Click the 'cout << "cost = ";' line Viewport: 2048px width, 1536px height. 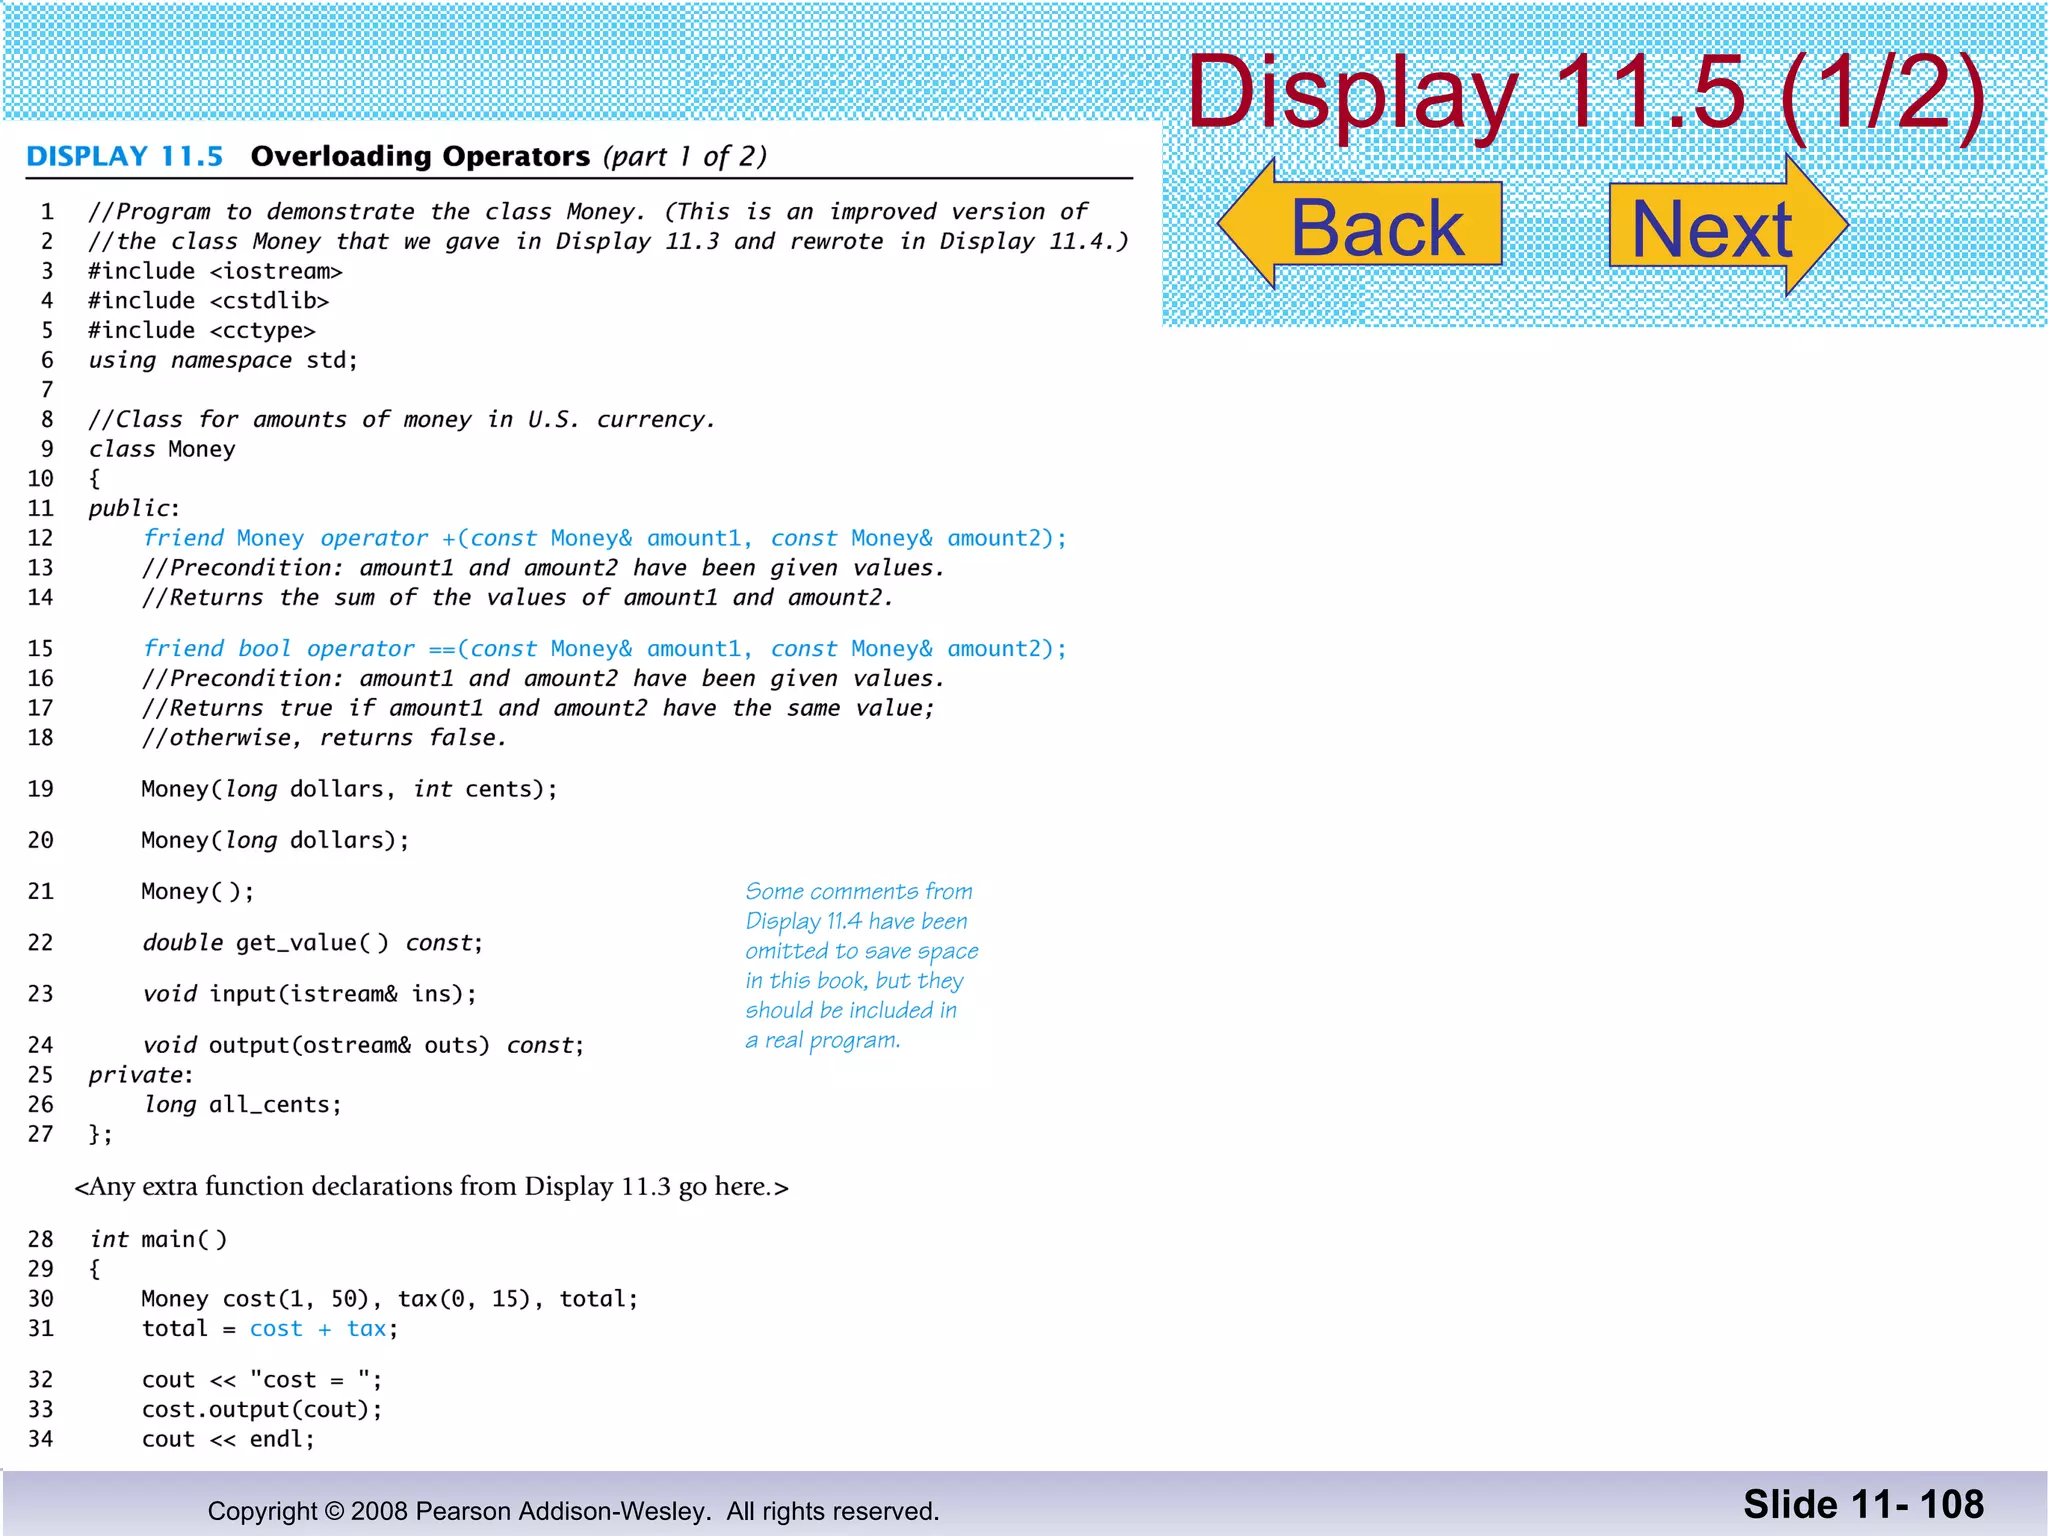(262, 1380)
